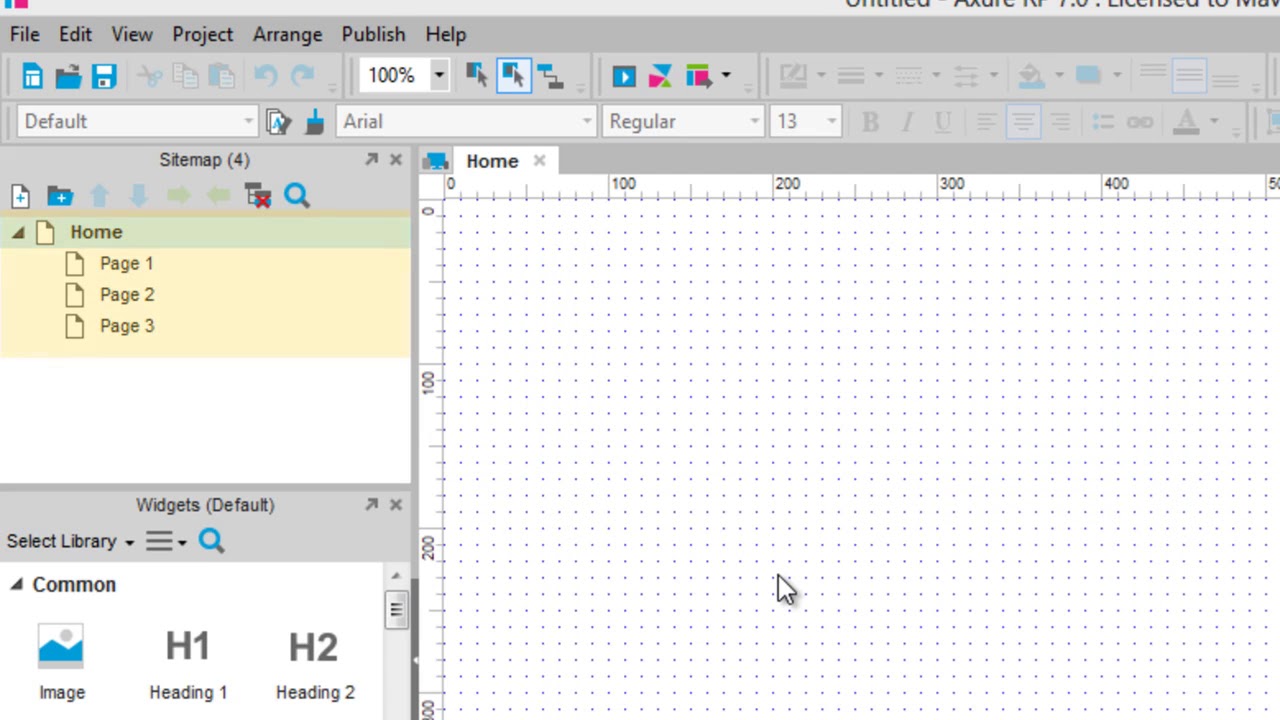Collapse the Home tree node

pos(18,233)
